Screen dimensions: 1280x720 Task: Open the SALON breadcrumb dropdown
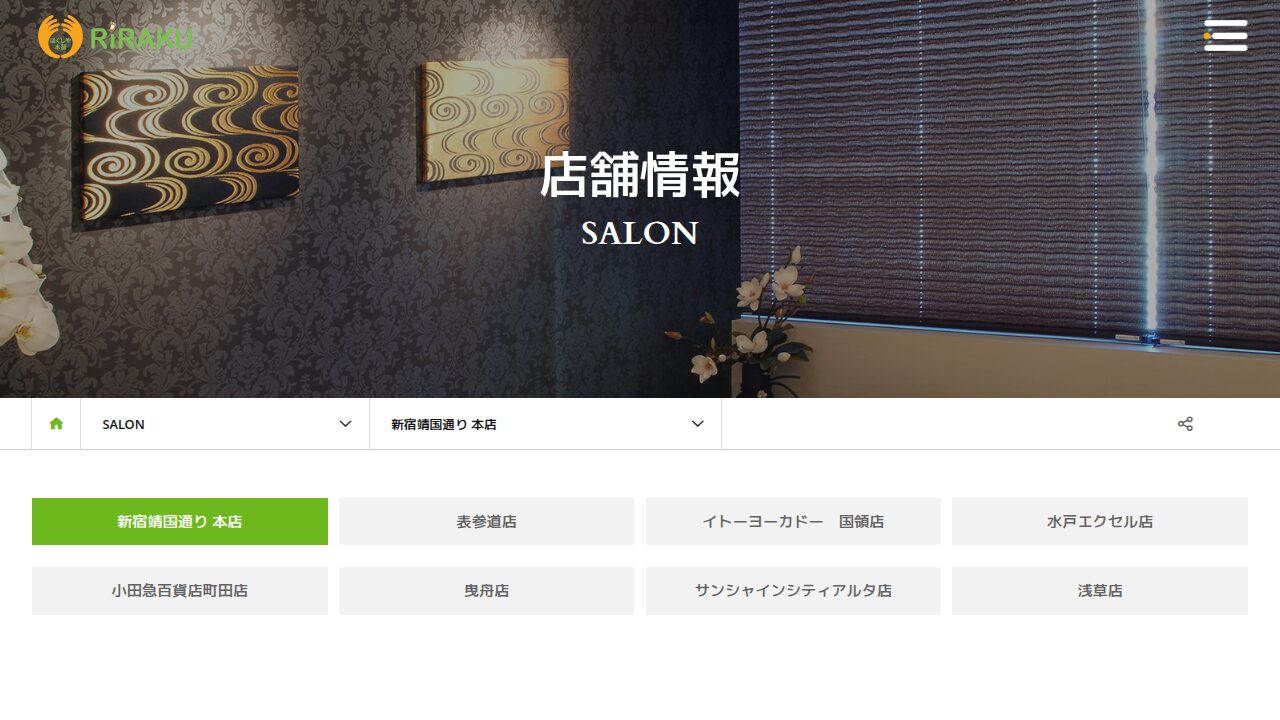(x=225, y=424)
